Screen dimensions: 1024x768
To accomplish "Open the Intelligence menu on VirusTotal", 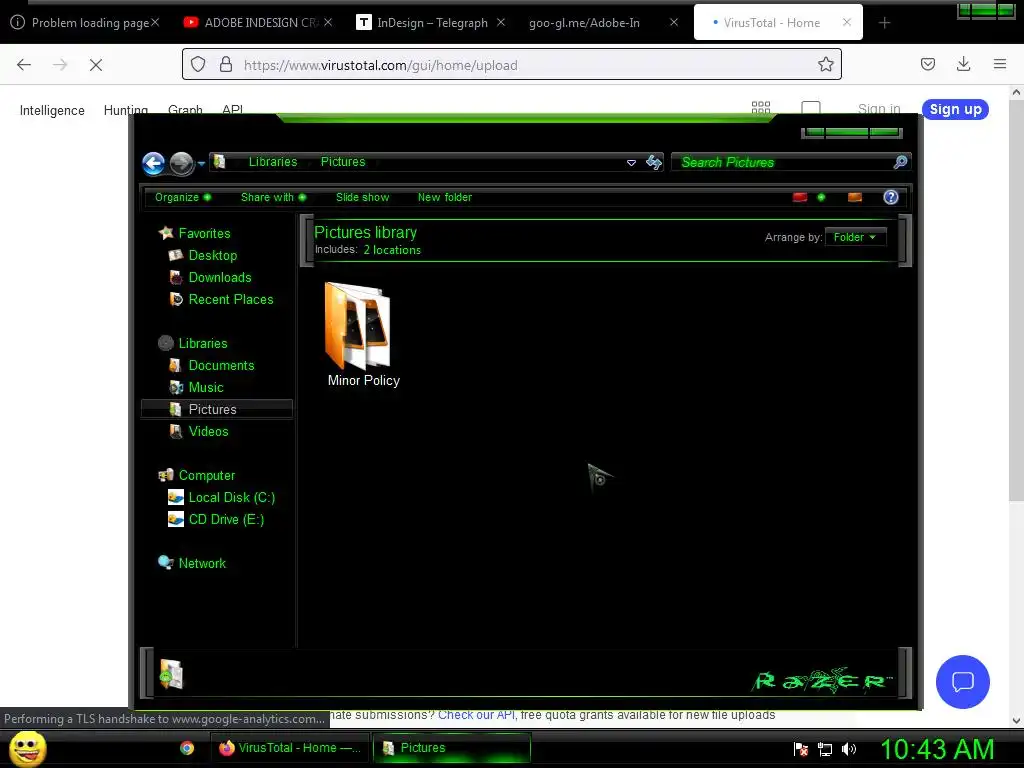I will (x=52, y=110).
